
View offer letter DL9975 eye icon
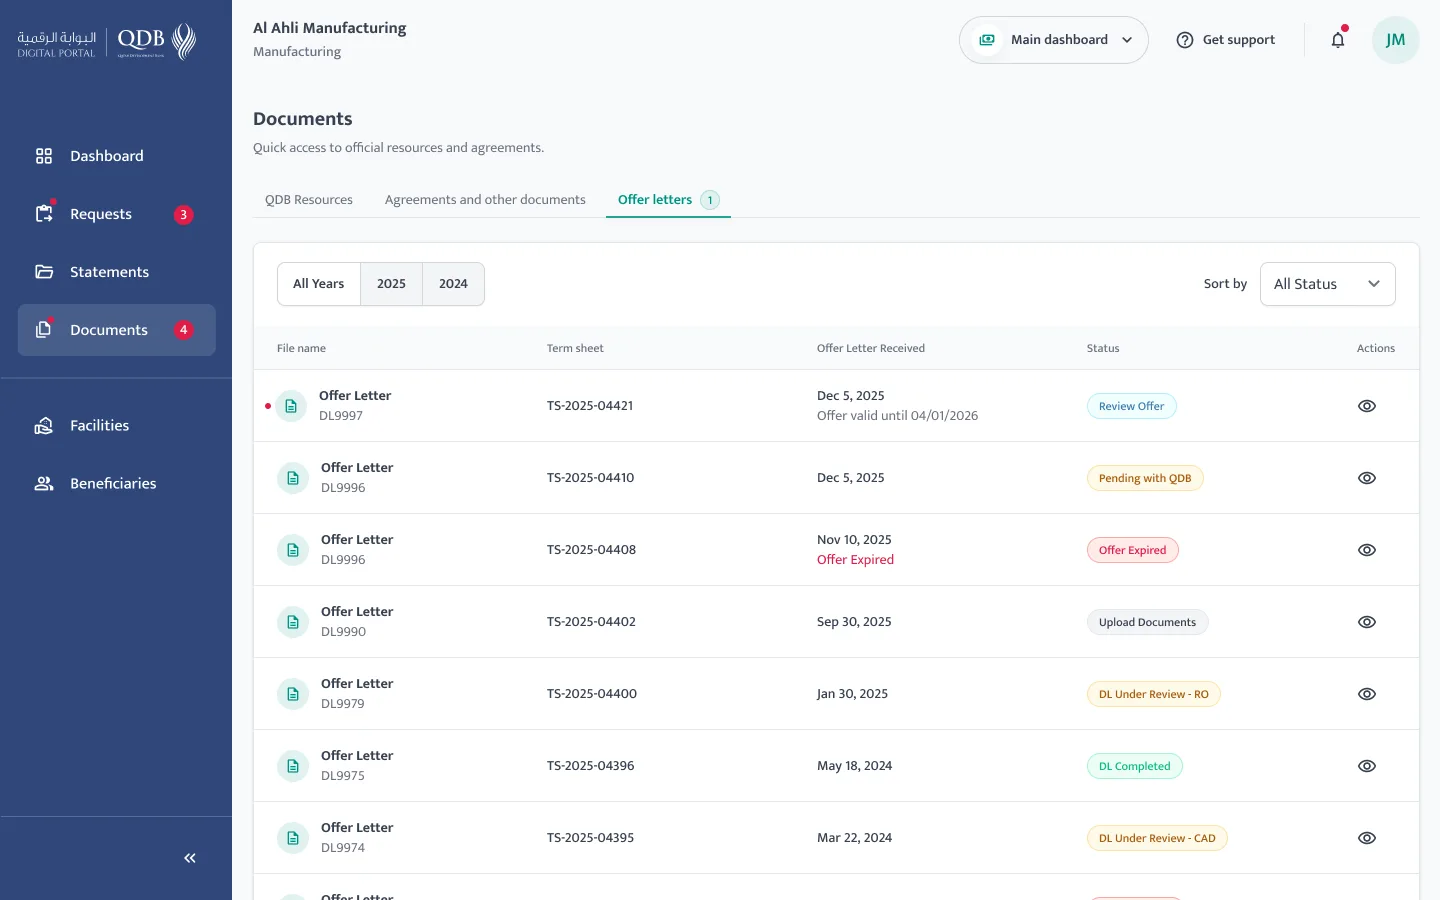click(1367, 766)
